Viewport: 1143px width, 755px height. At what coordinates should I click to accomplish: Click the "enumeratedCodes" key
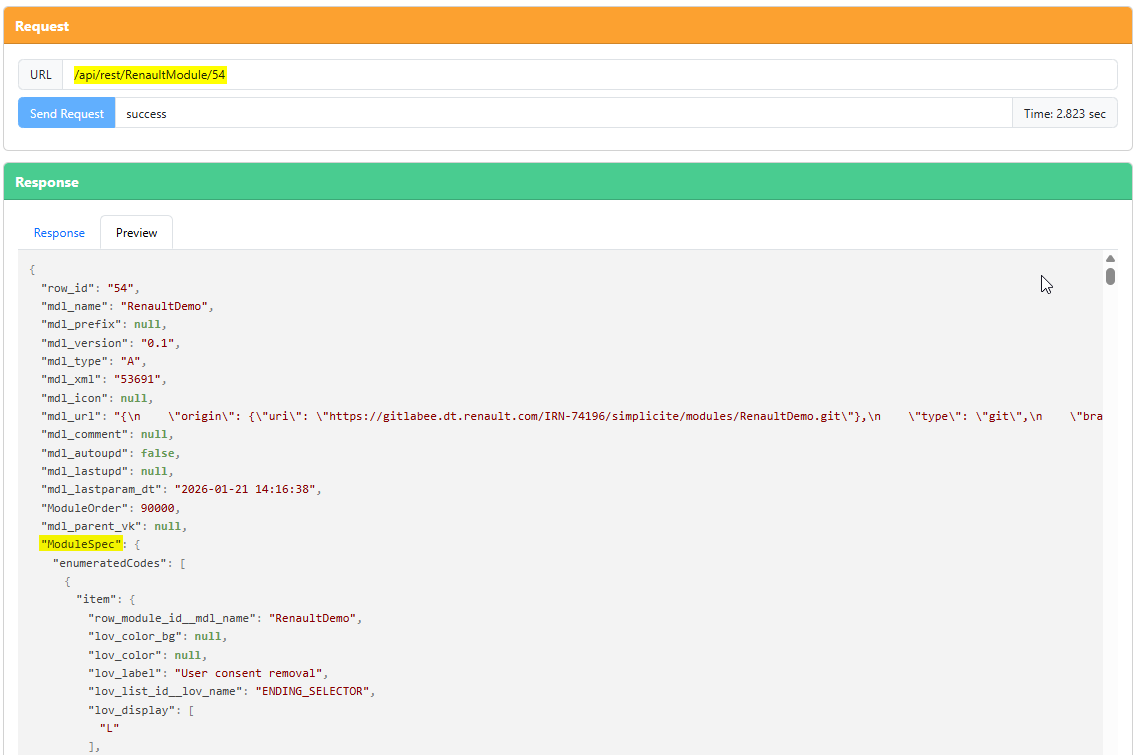click(x=110, y=563)
